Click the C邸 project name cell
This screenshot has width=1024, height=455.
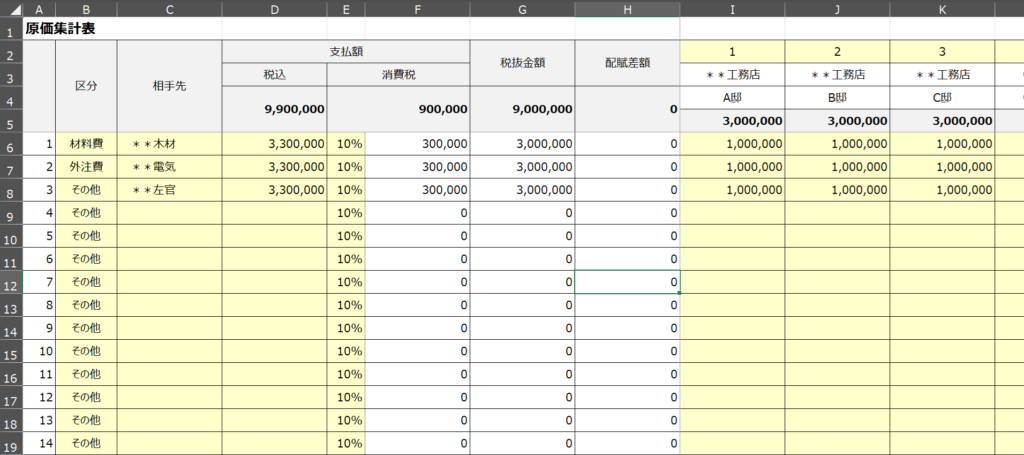click(942, 98)
